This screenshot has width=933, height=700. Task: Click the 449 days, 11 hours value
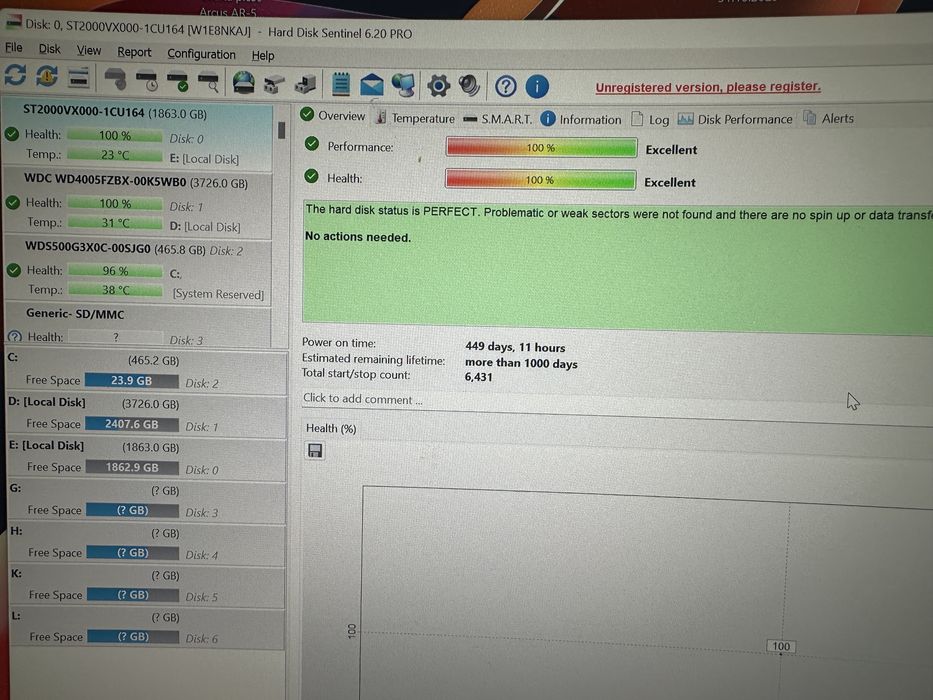click(515, 347)
